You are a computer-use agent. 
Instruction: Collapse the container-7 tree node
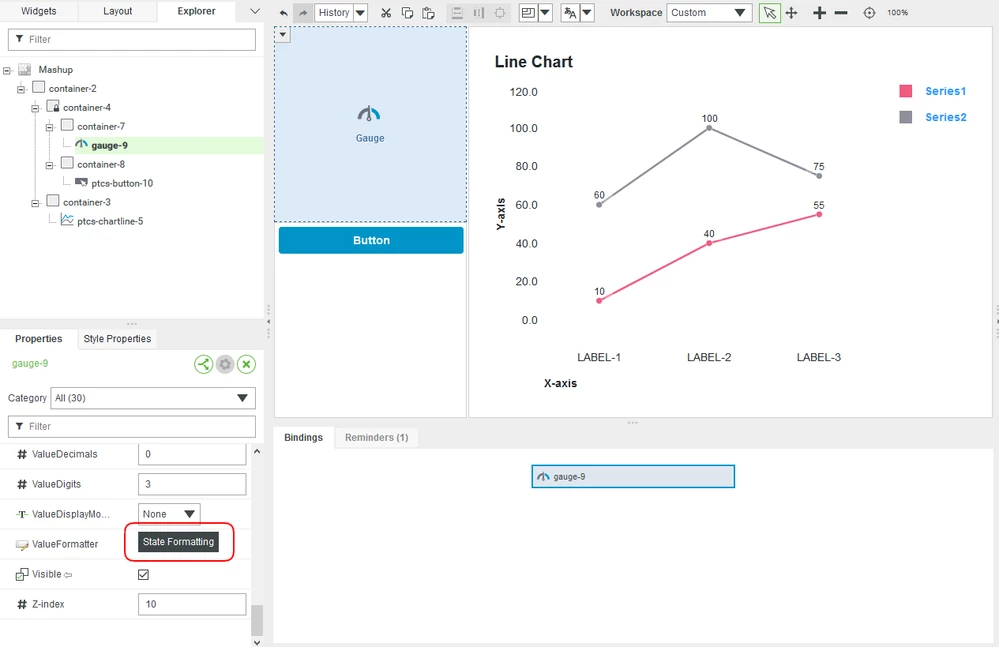pos(49,127)
